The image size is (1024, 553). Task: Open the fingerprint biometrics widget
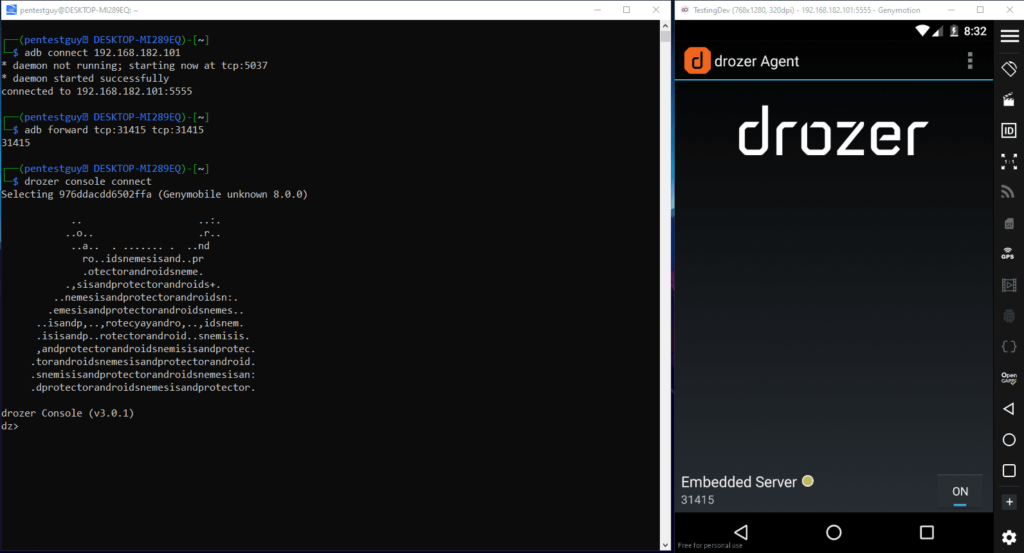1009,316
